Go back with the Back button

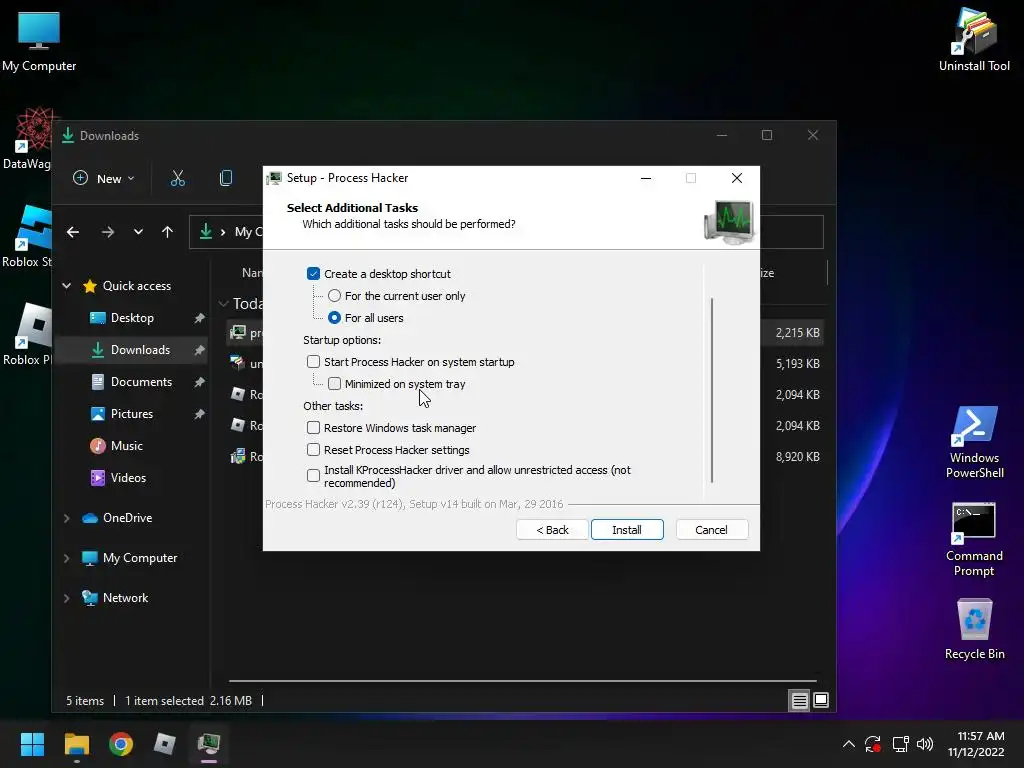coord(552,530)
